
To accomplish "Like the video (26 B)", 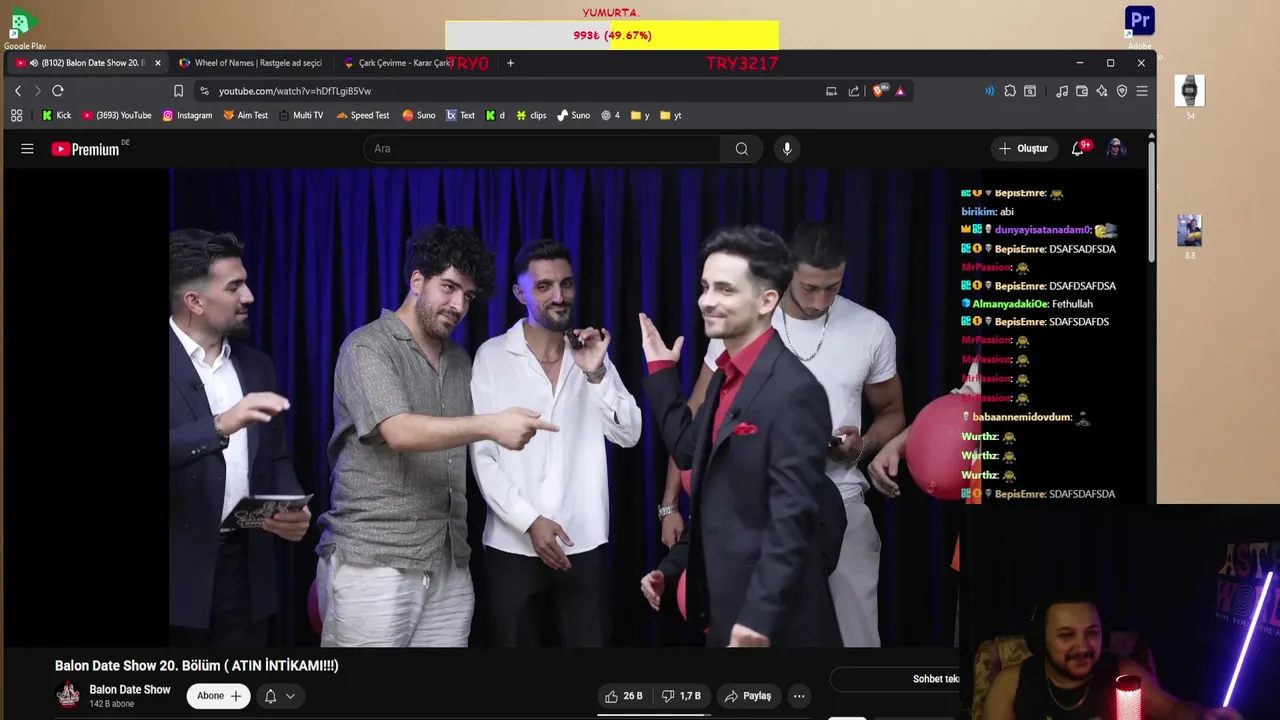I will [x=624, y=696].
